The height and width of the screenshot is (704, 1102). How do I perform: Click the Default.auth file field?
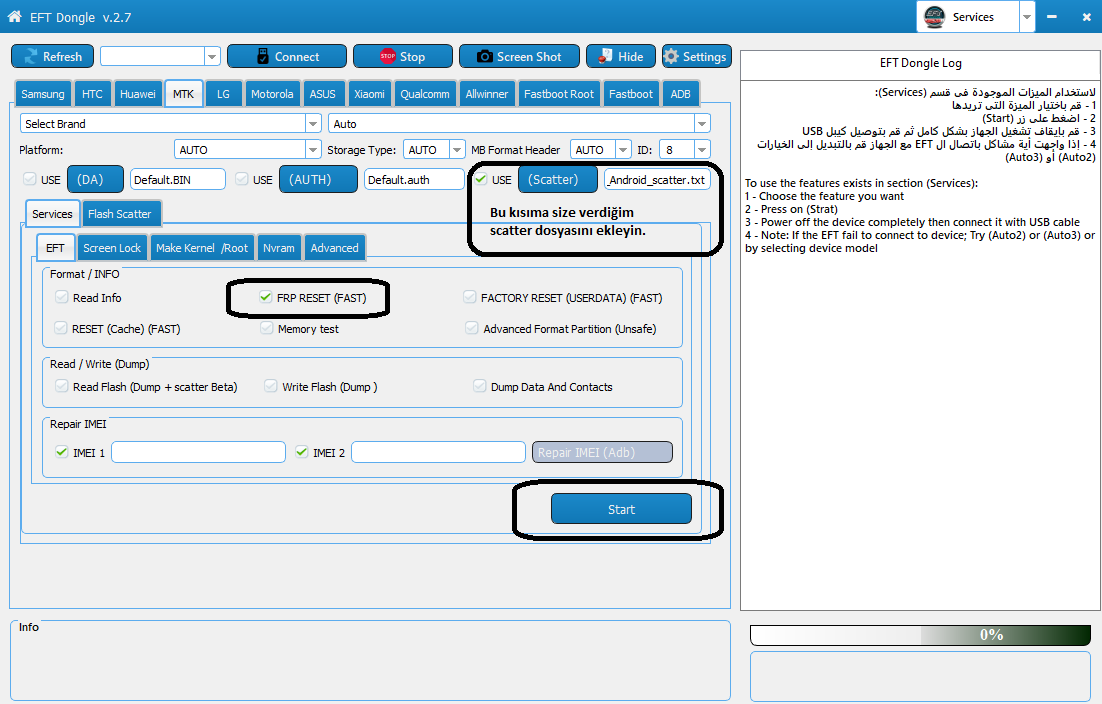click(x=414, y=179)
